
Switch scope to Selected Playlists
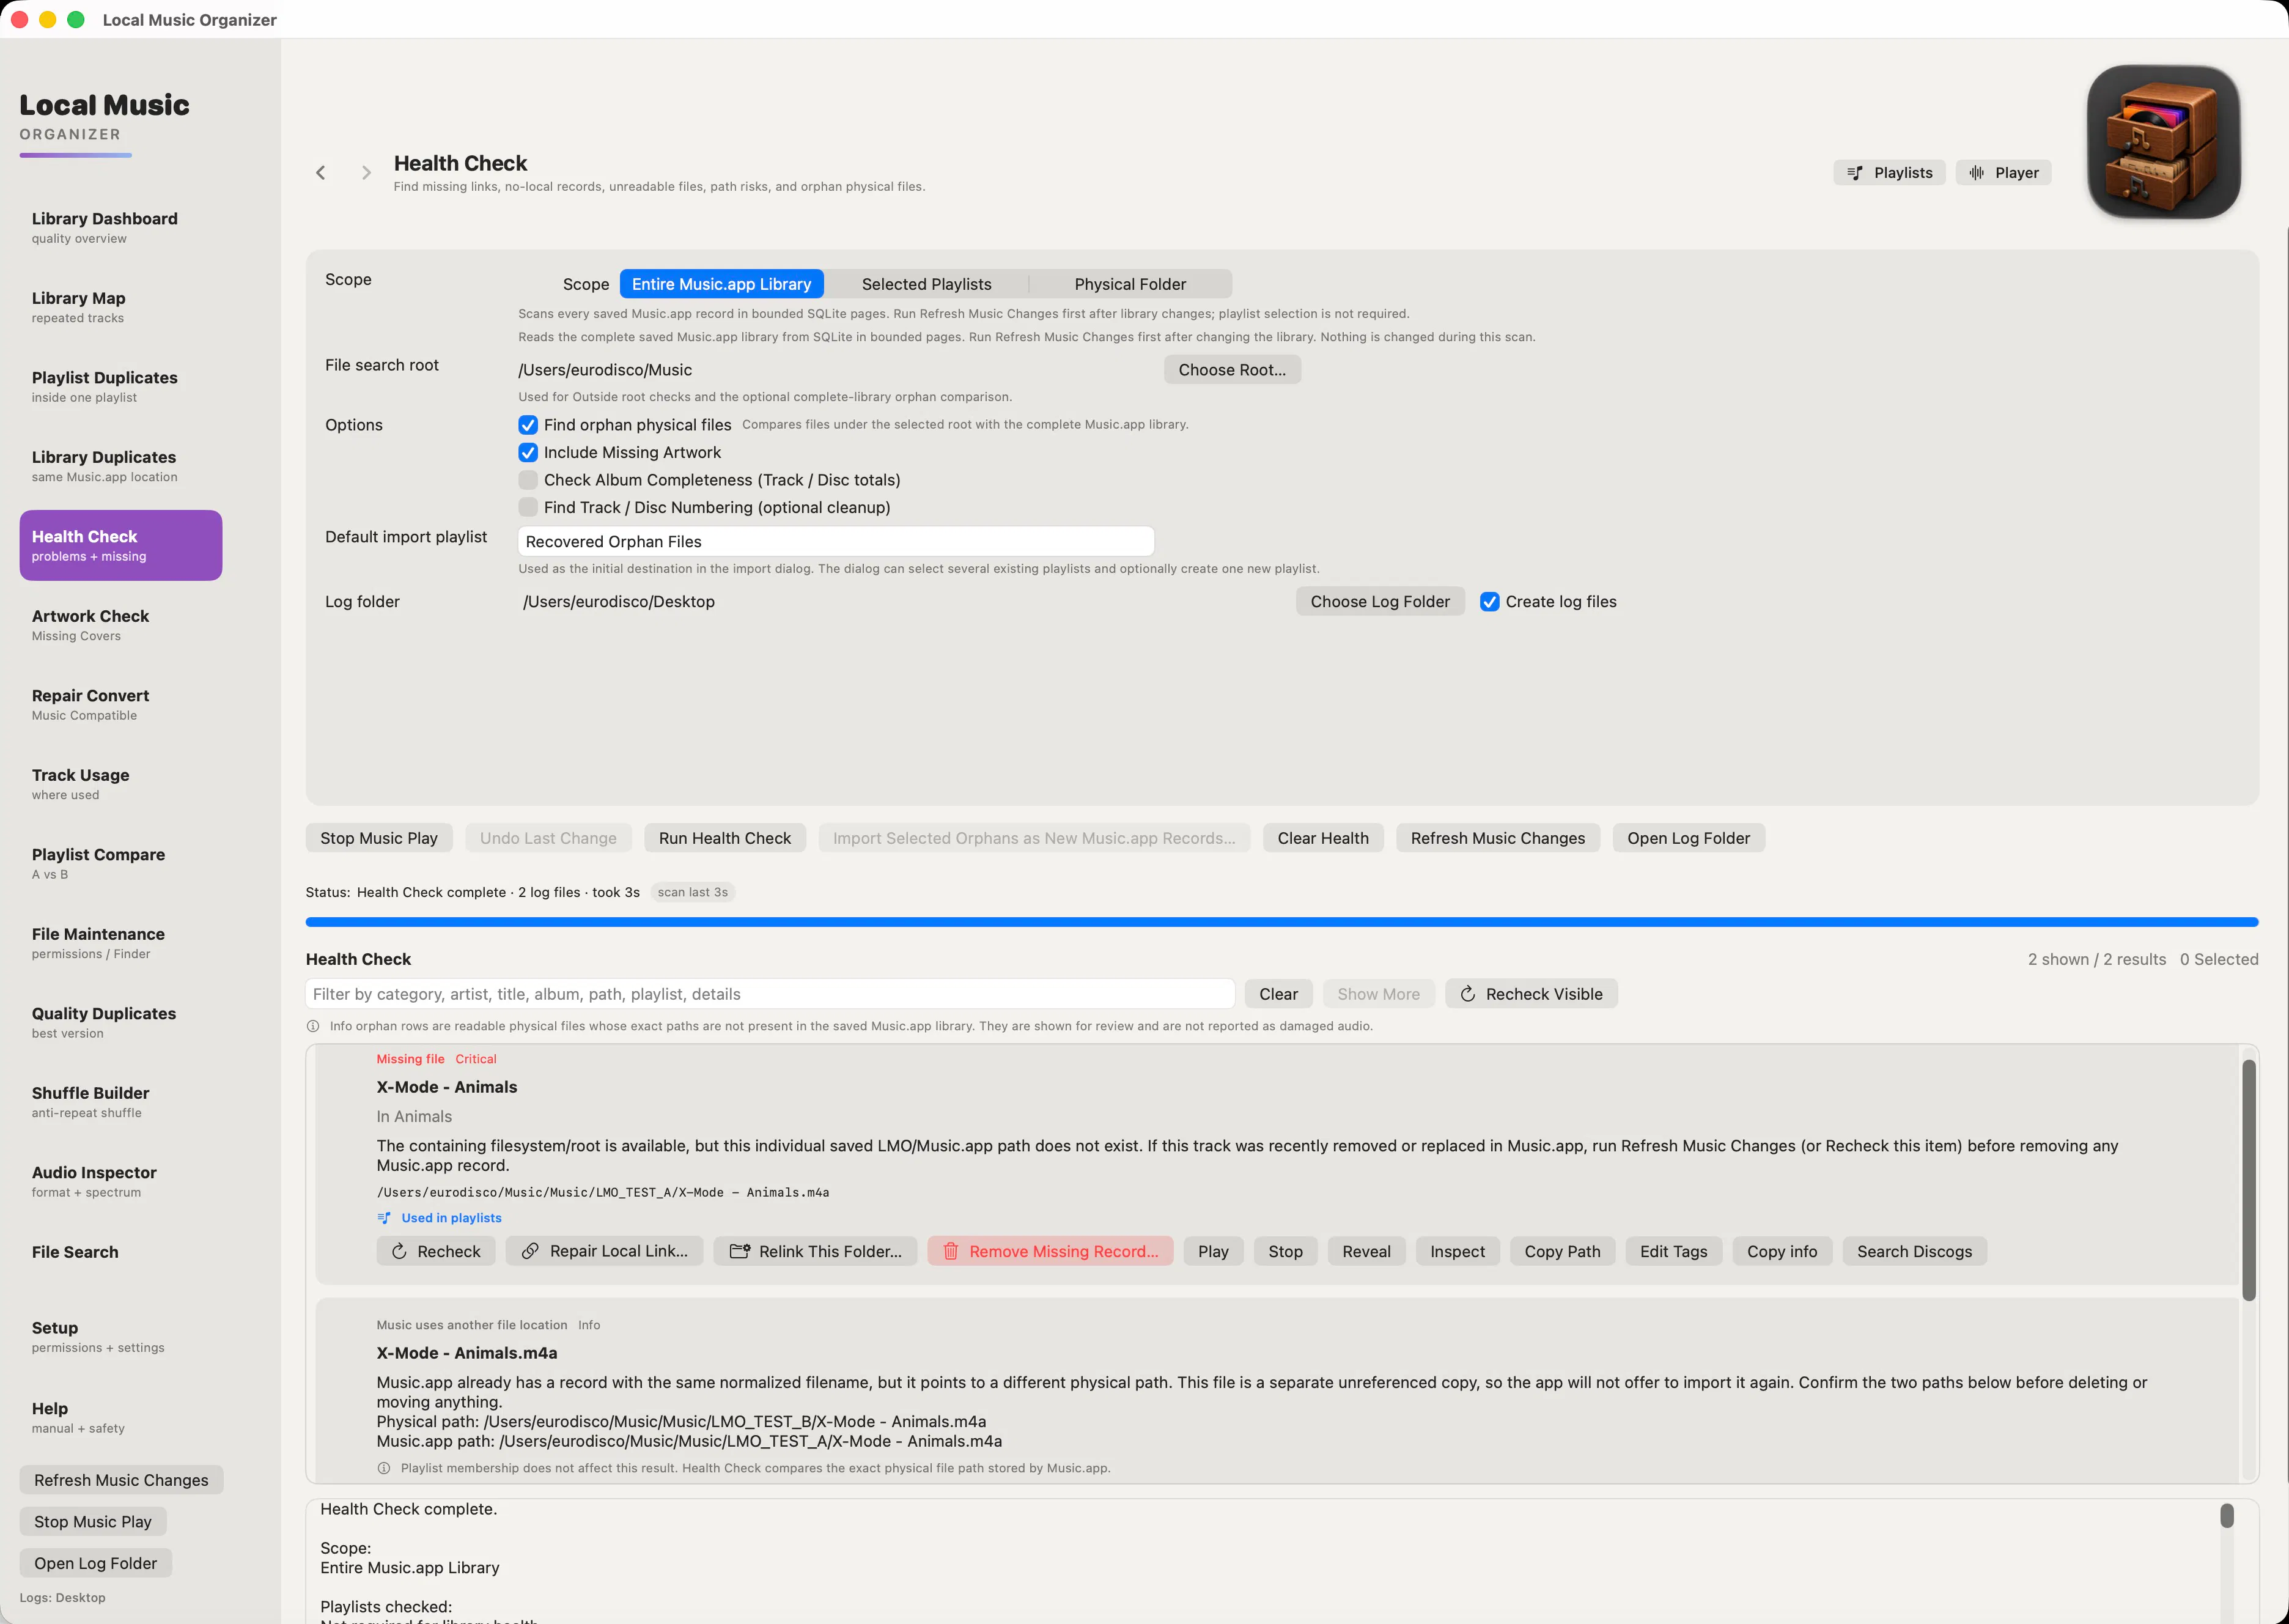[x=926, y=284]
